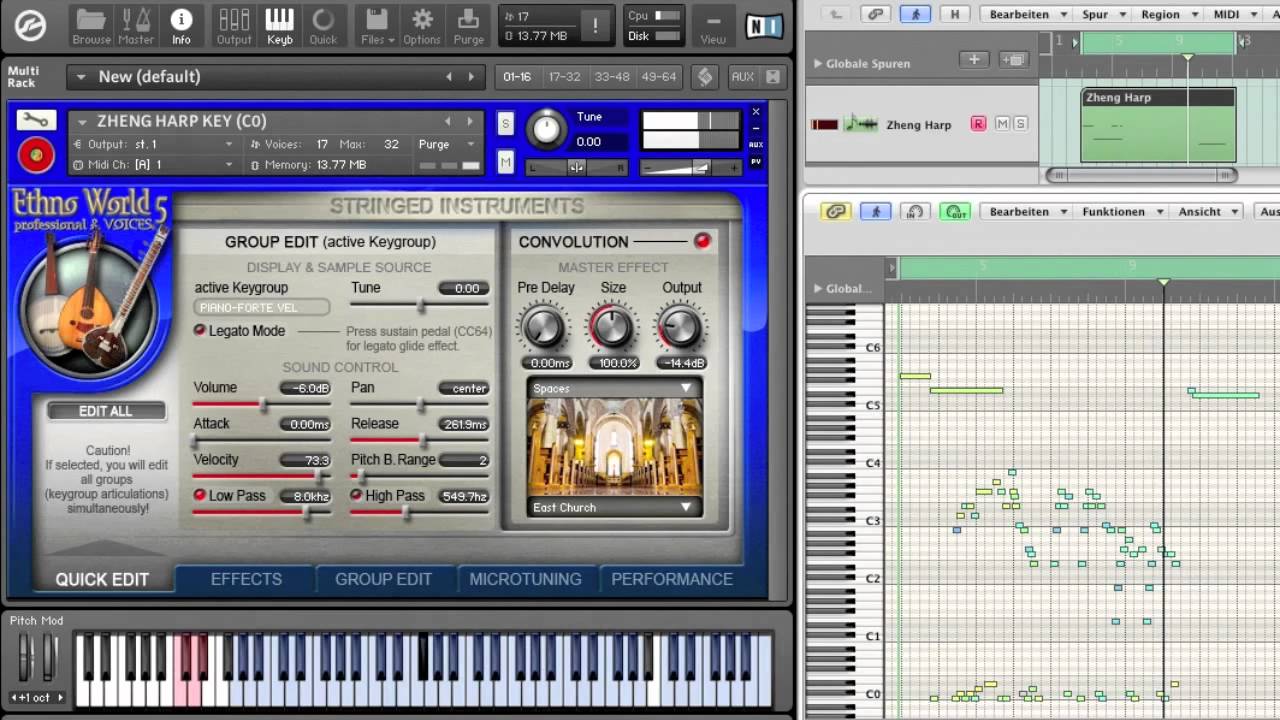Show the Output mixer section
1280x720 pixels.
(234, 25)
